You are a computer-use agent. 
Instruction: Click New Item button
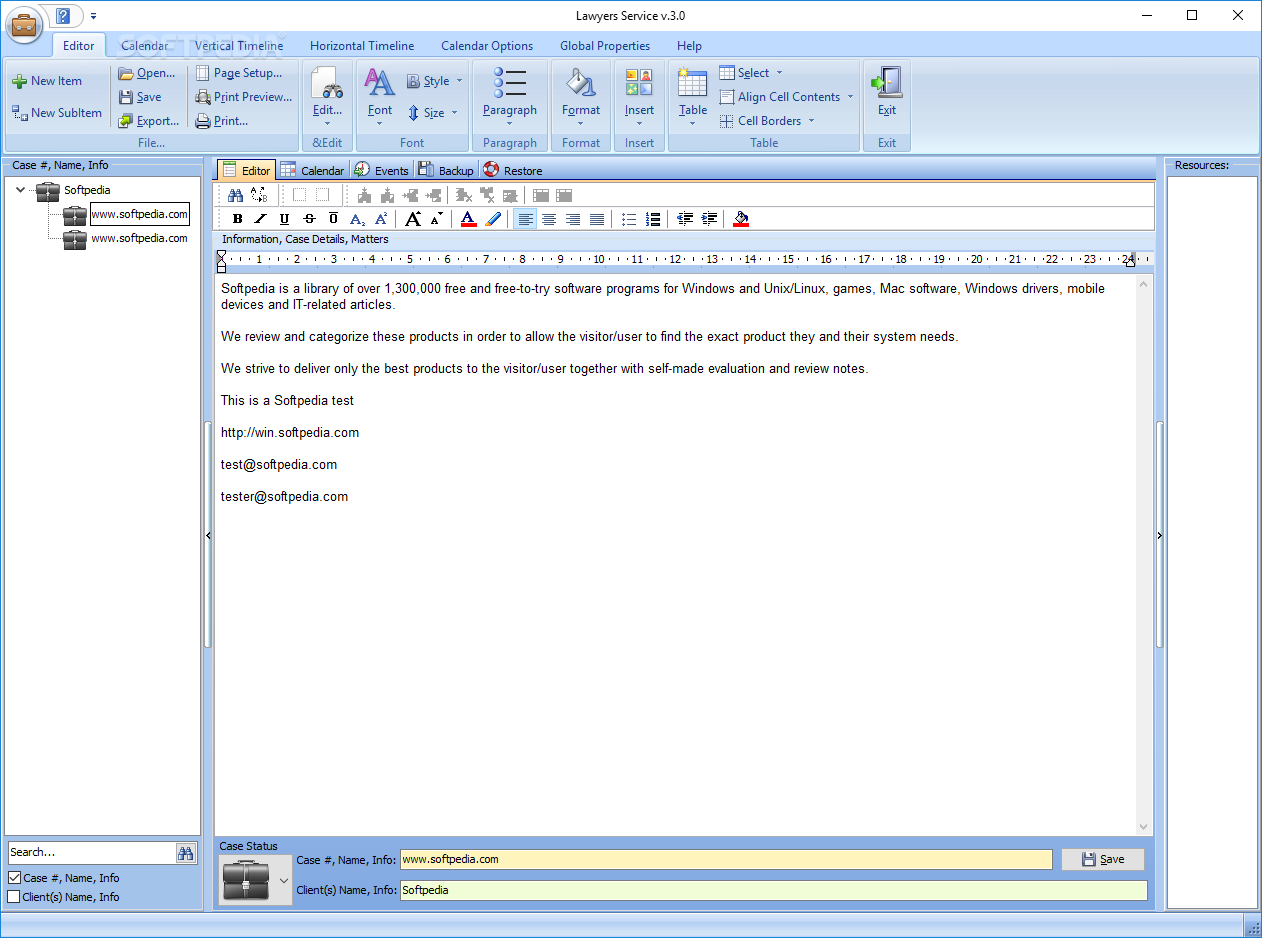[47, 81]
